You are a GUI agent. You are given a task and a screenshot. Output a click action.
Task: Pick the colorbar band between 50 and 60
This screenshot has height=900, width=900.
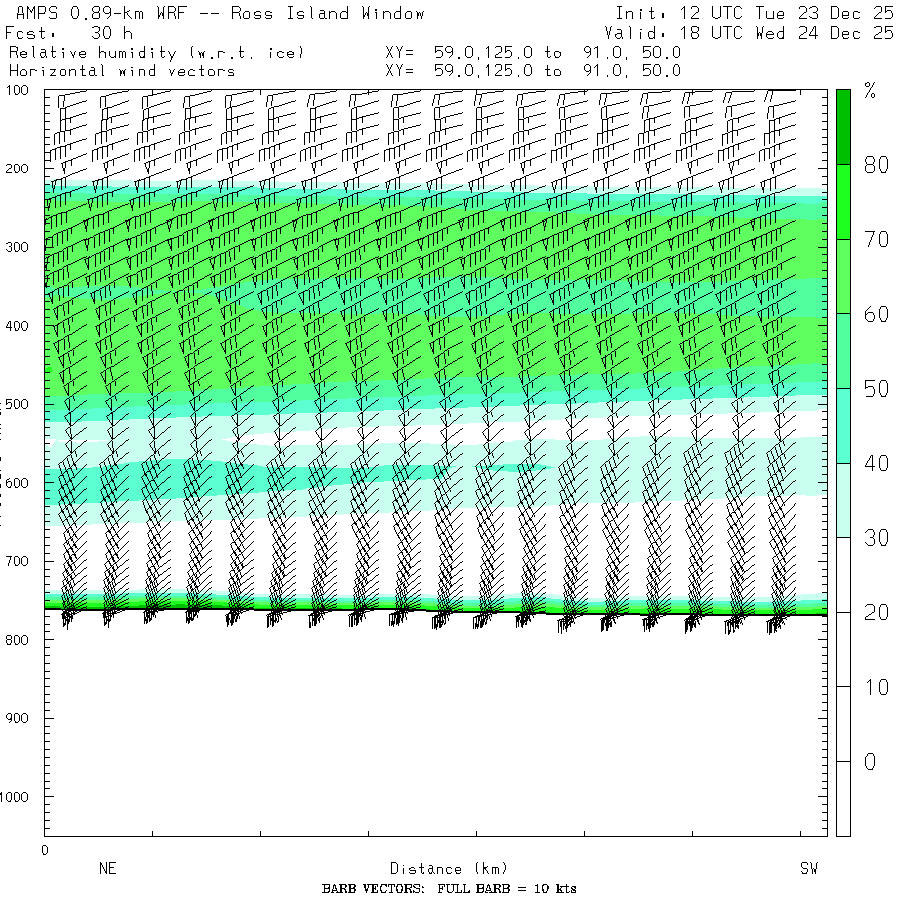click(843, 351)
